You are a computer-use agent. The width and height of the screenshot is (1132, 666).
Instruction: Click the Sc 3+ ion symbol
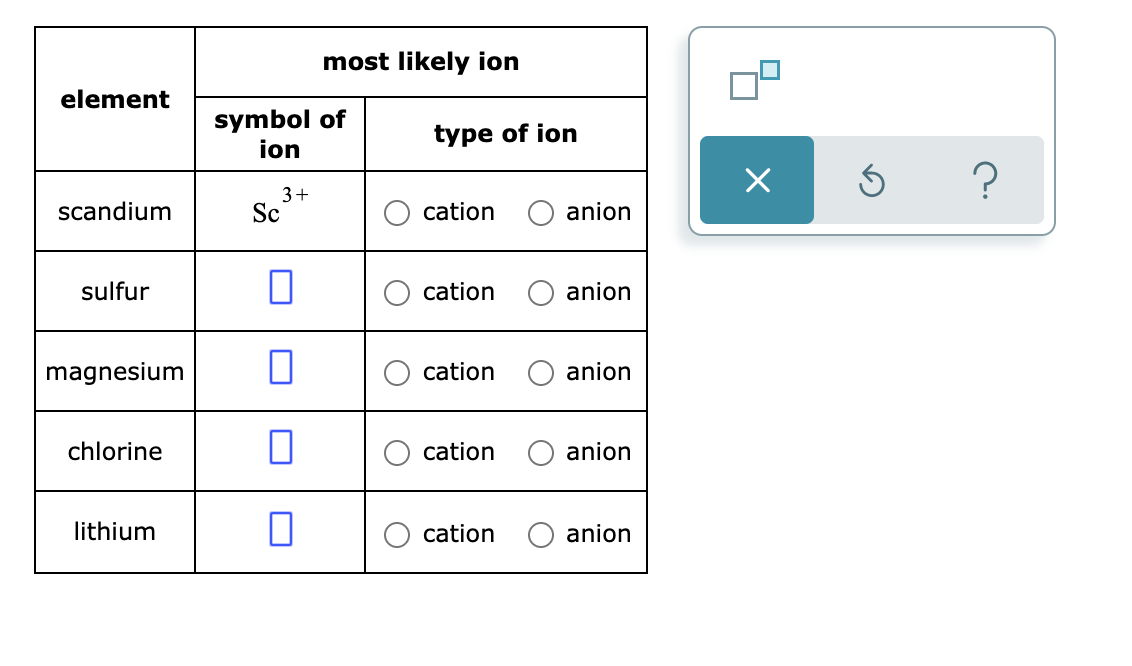pos(280,206)
